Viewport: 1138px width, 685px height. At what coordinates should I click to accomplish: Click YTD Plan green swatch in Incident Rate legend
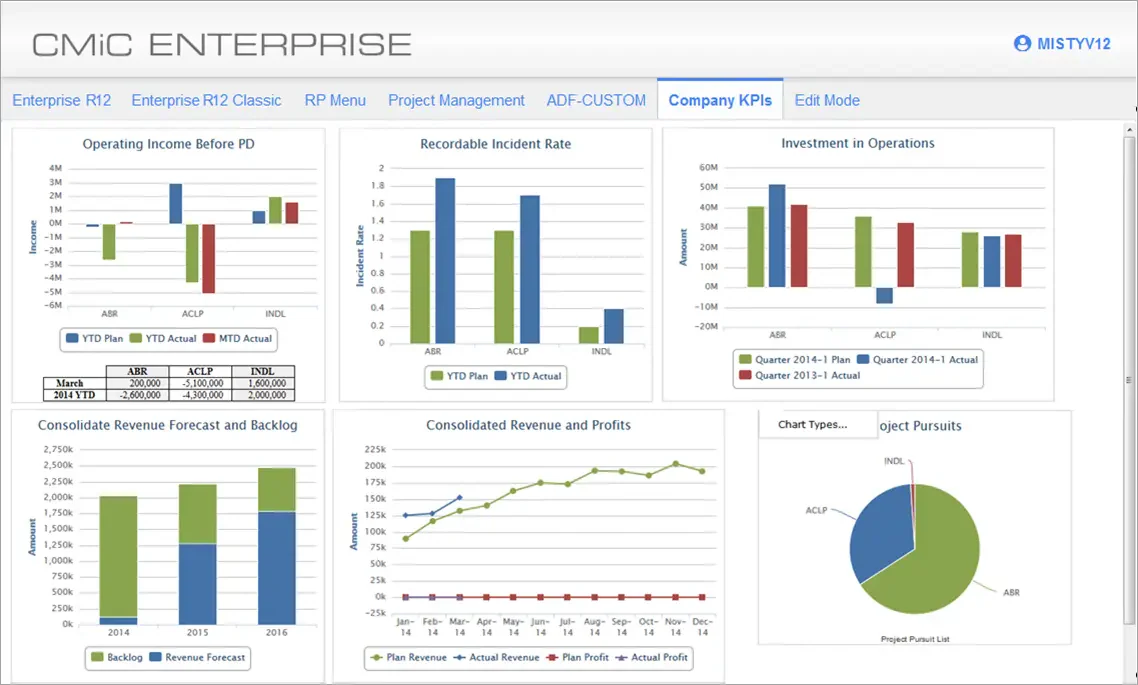point(437,376)
